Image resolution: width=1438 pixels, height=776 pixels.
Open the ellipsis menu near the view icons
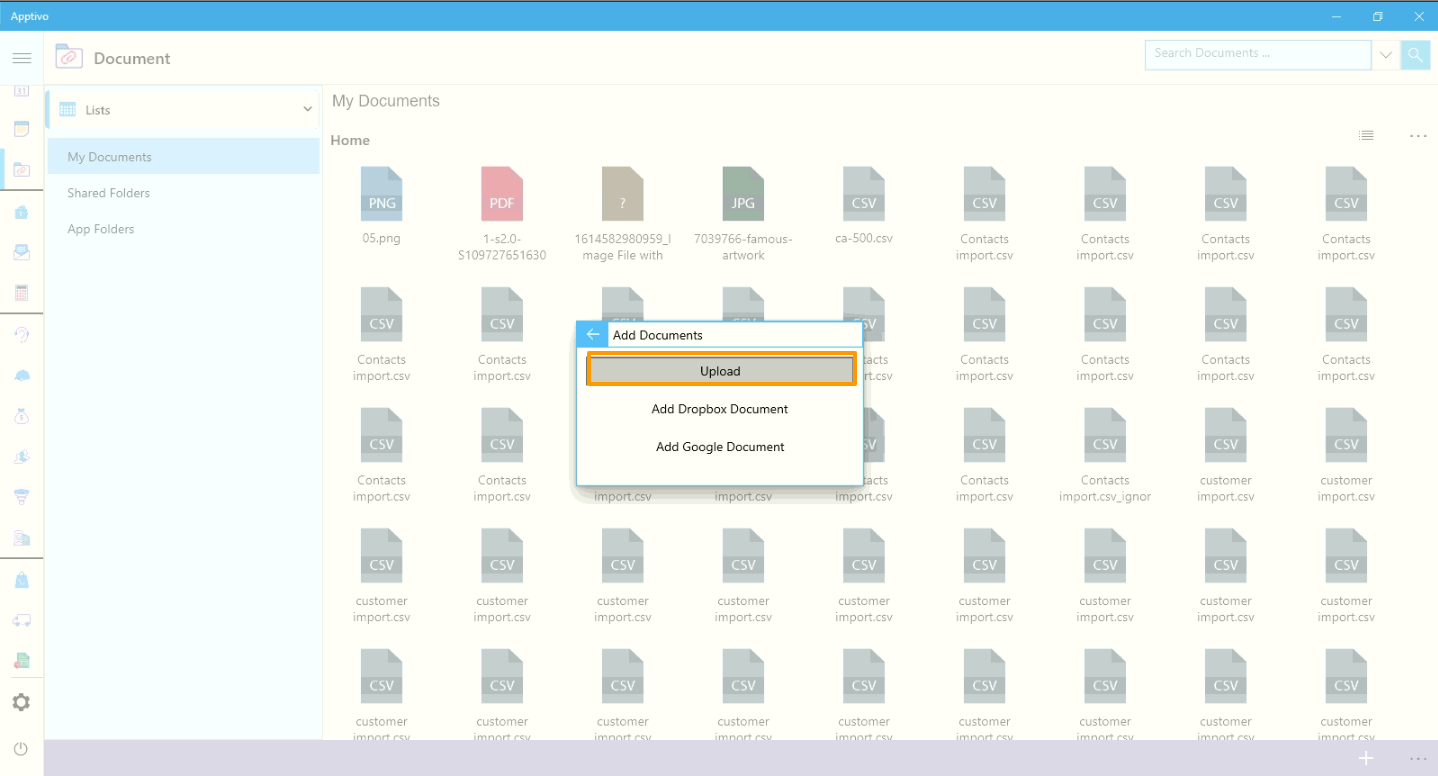click(x=1417, y=135)
